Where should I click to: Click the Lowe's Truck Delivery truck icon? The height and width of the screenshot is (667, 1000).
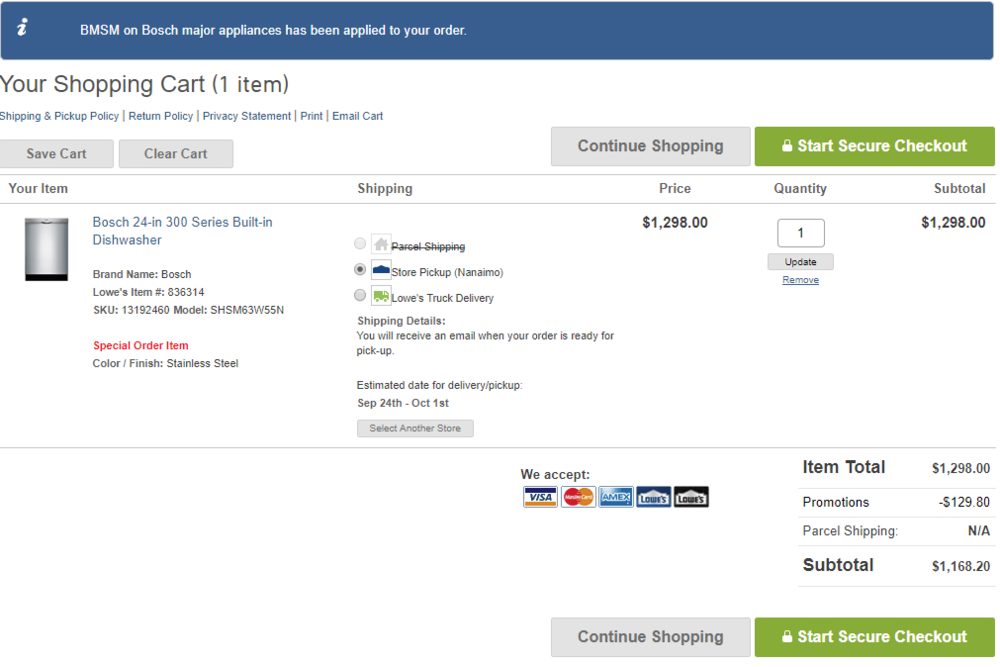[380, 296]
